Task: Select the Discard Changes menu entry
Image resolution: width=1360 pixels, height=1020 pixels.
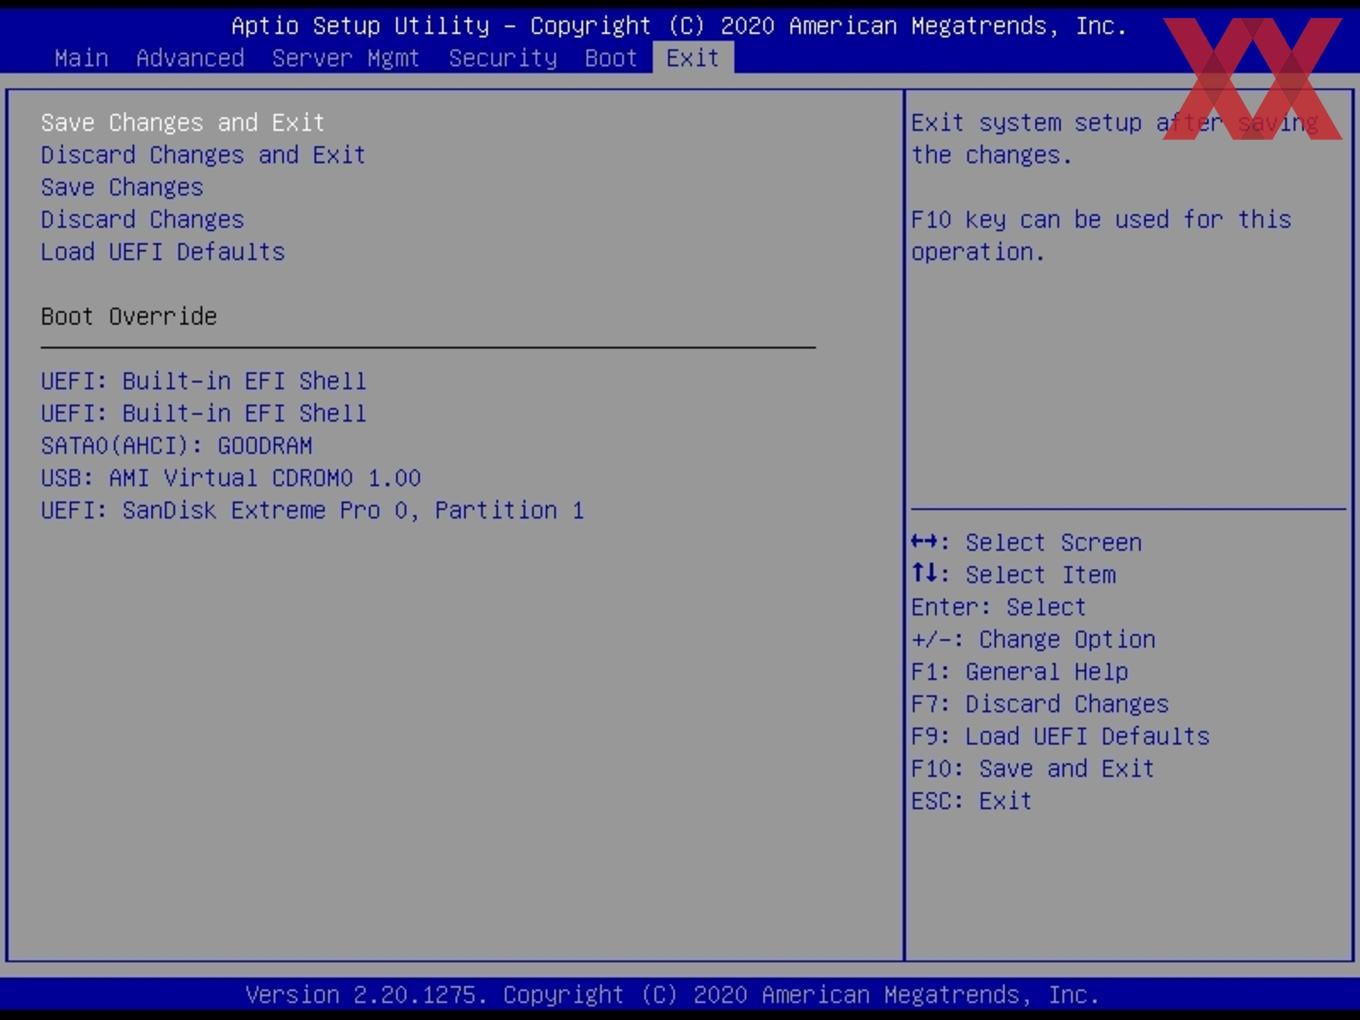Action: tap(142, 219)
